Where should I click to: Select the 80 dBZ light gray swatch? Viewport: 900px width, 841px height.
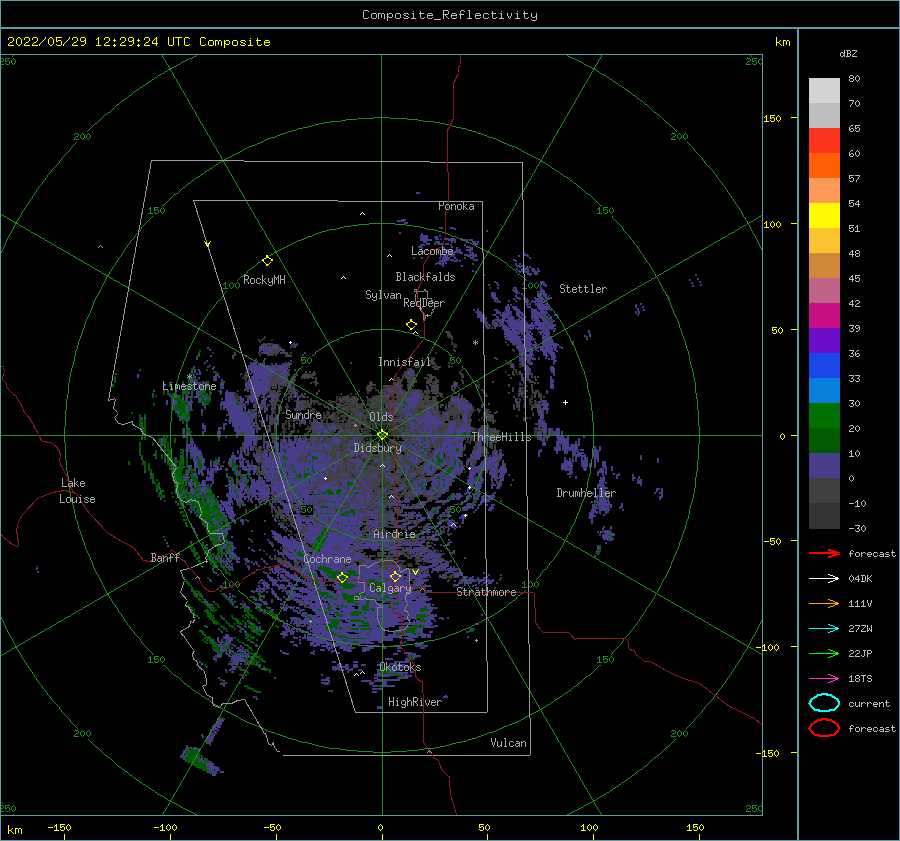point(824,90)
